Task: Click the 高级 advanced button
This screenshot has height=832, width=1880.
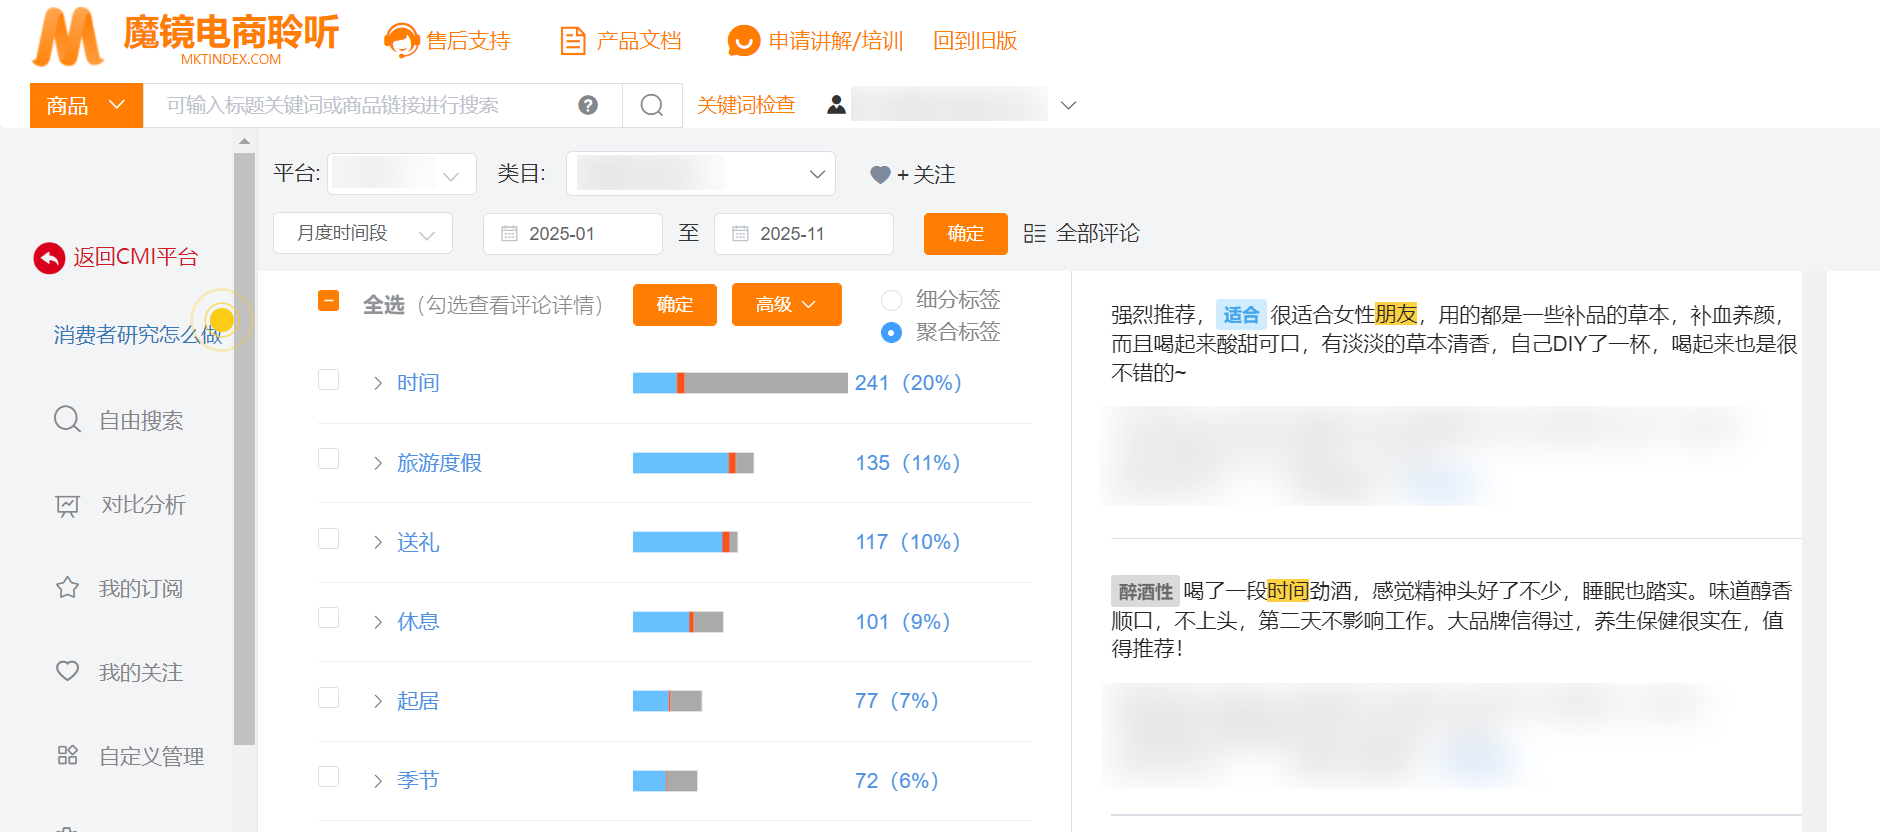Action: (786, 305)
